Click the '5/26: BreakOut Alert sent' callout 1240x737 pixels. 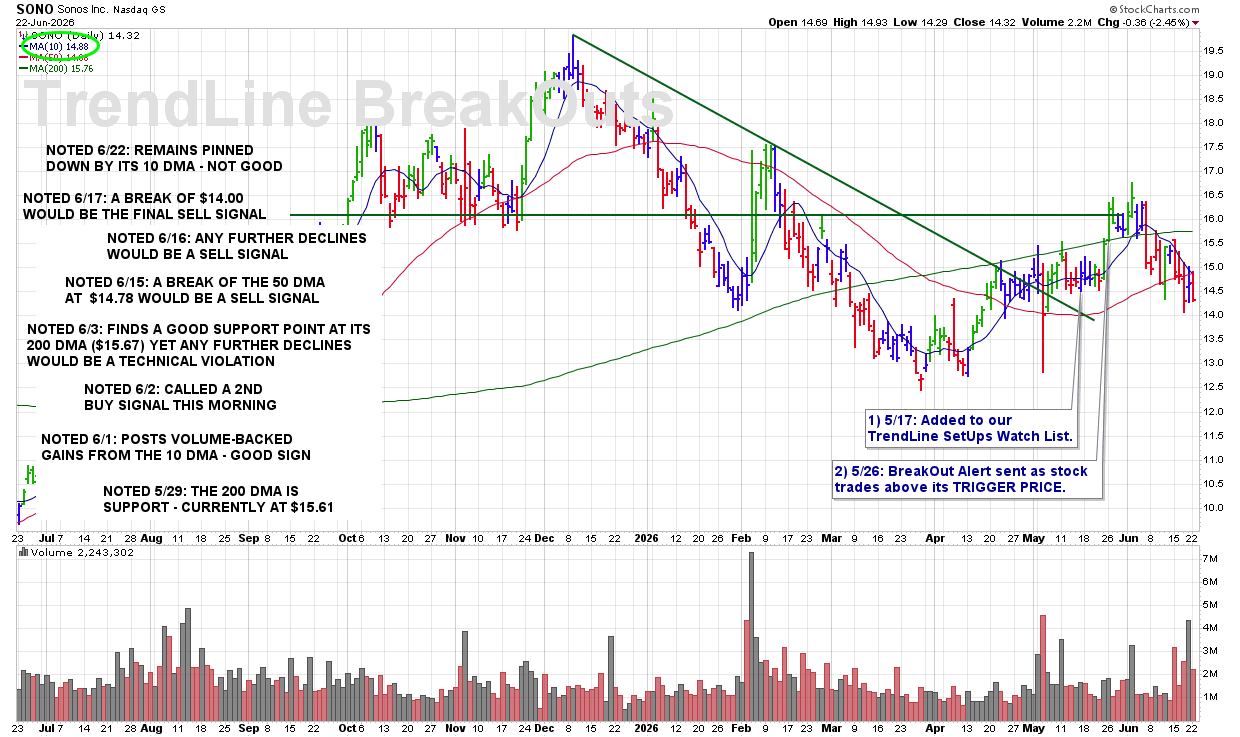point(967,479)
